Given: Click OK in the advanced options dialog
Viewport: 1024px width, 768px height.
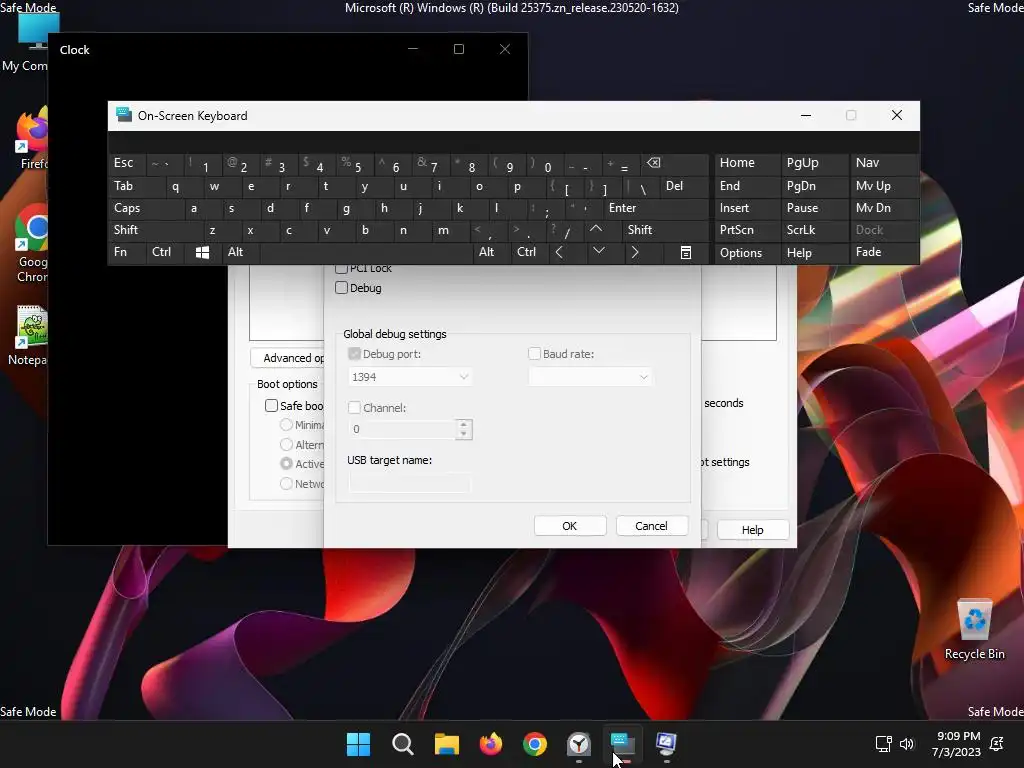Looking at the screenshot, I should click(569, 526).
